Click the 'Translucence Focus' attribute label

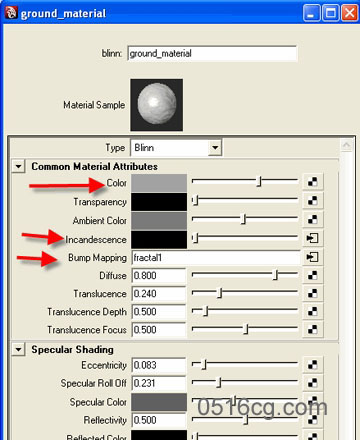[87, 330]
